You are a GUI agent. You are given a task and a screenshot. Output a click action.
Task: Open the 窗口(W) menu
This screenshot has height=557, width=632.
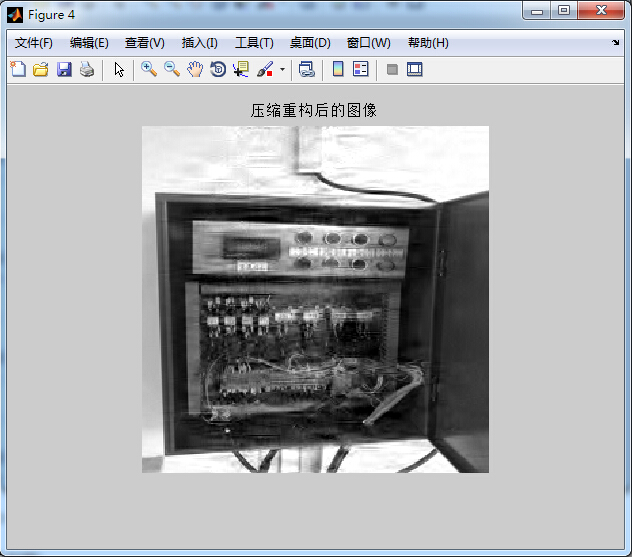369,43
